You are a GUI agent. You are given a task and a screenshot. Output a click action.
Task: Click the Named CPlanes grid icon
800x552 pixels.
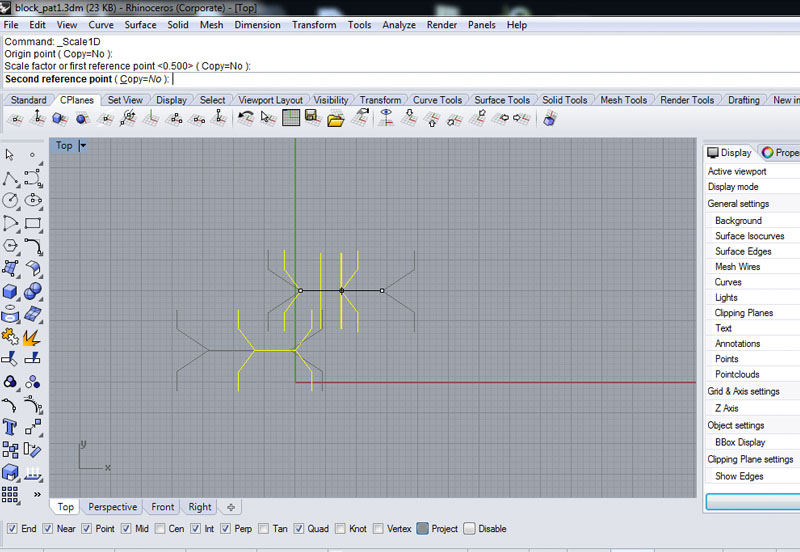(291, 118)
